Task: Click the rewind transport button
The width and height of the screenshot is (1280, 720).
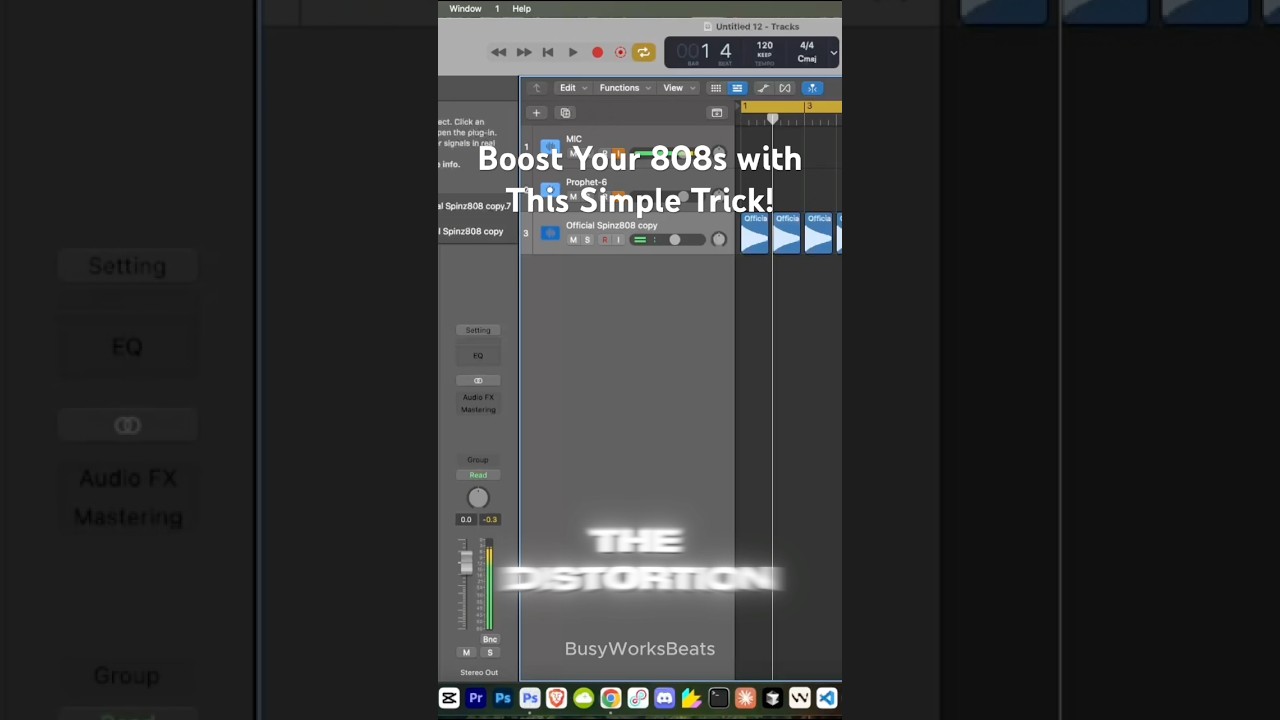Action: pos(498,52)
